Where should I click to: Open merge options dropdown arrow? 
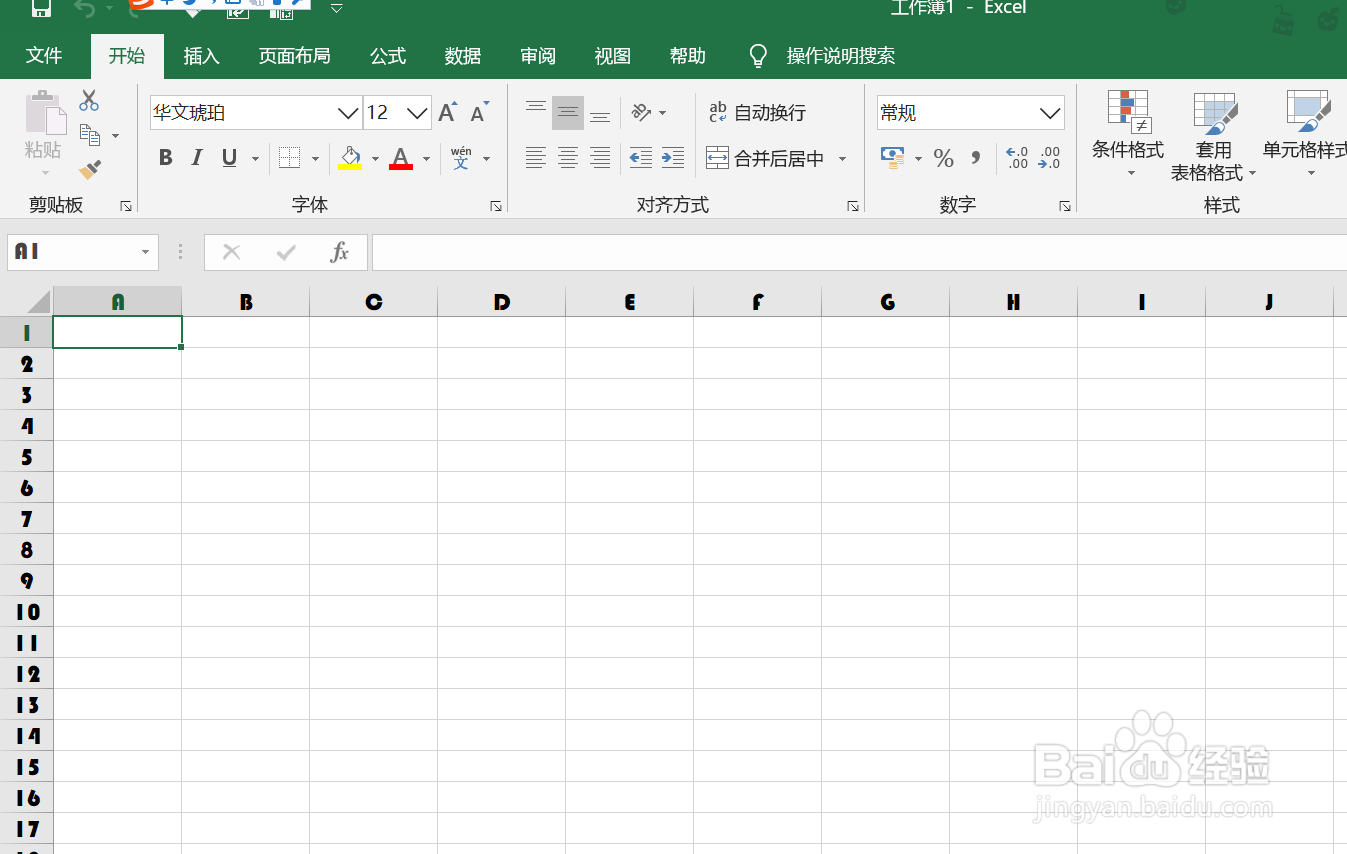[x=842, y=158]
